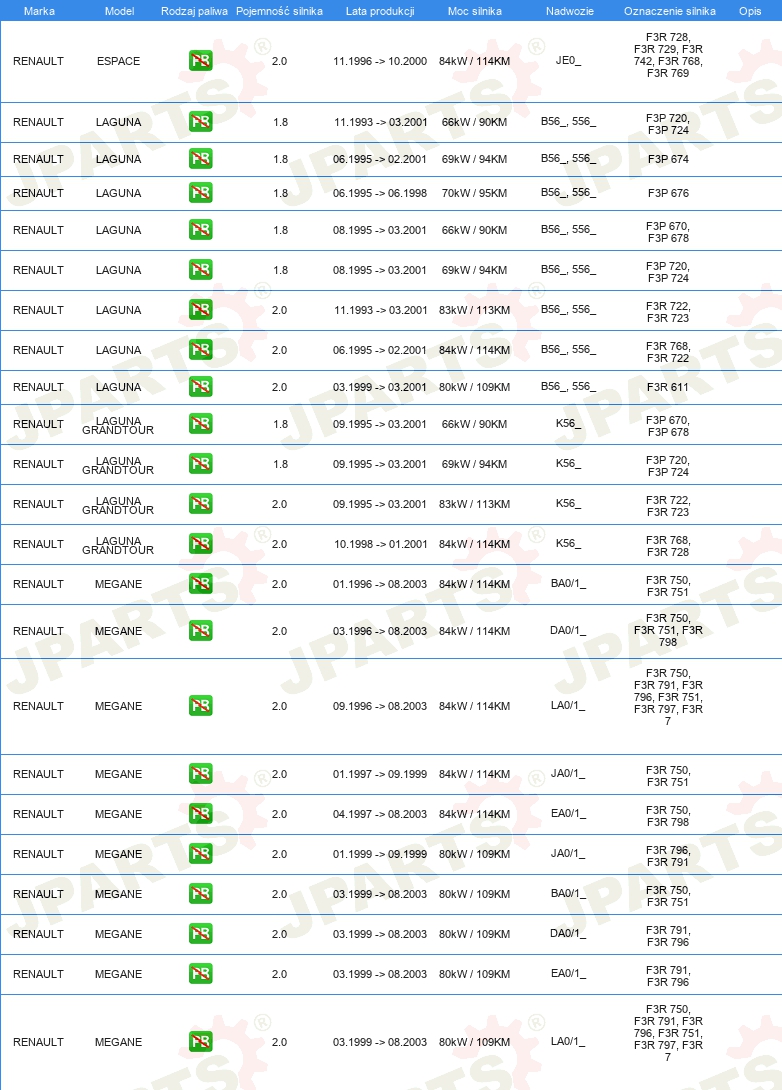Click the F3P 676 engine code

click(x=668, y=193)
